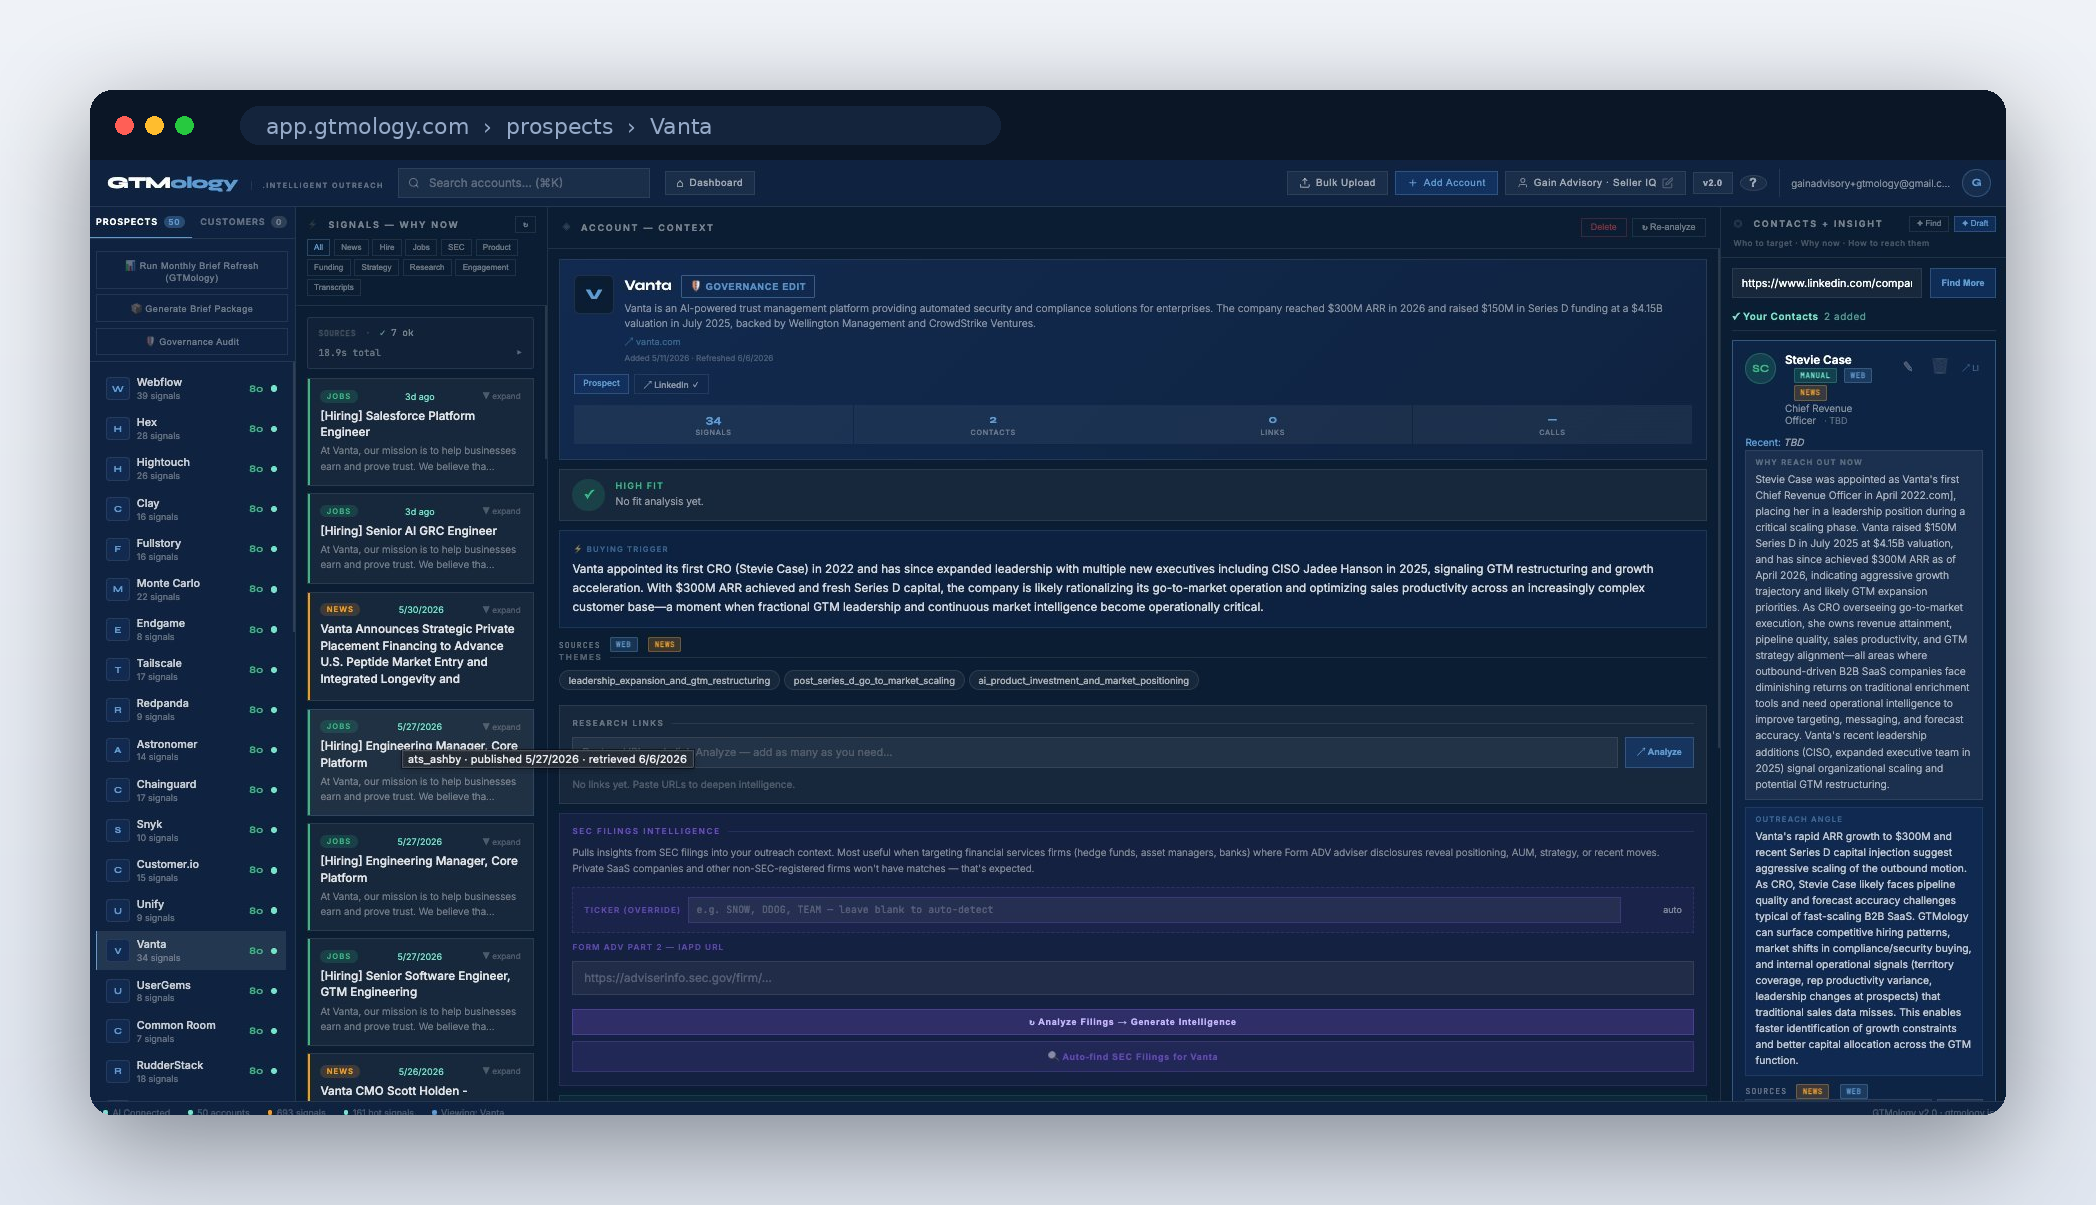Click the Astronomer A account icon
Image resolution: width=2096 pixels, height=1205 pixels.
click(x=118, y=749)
